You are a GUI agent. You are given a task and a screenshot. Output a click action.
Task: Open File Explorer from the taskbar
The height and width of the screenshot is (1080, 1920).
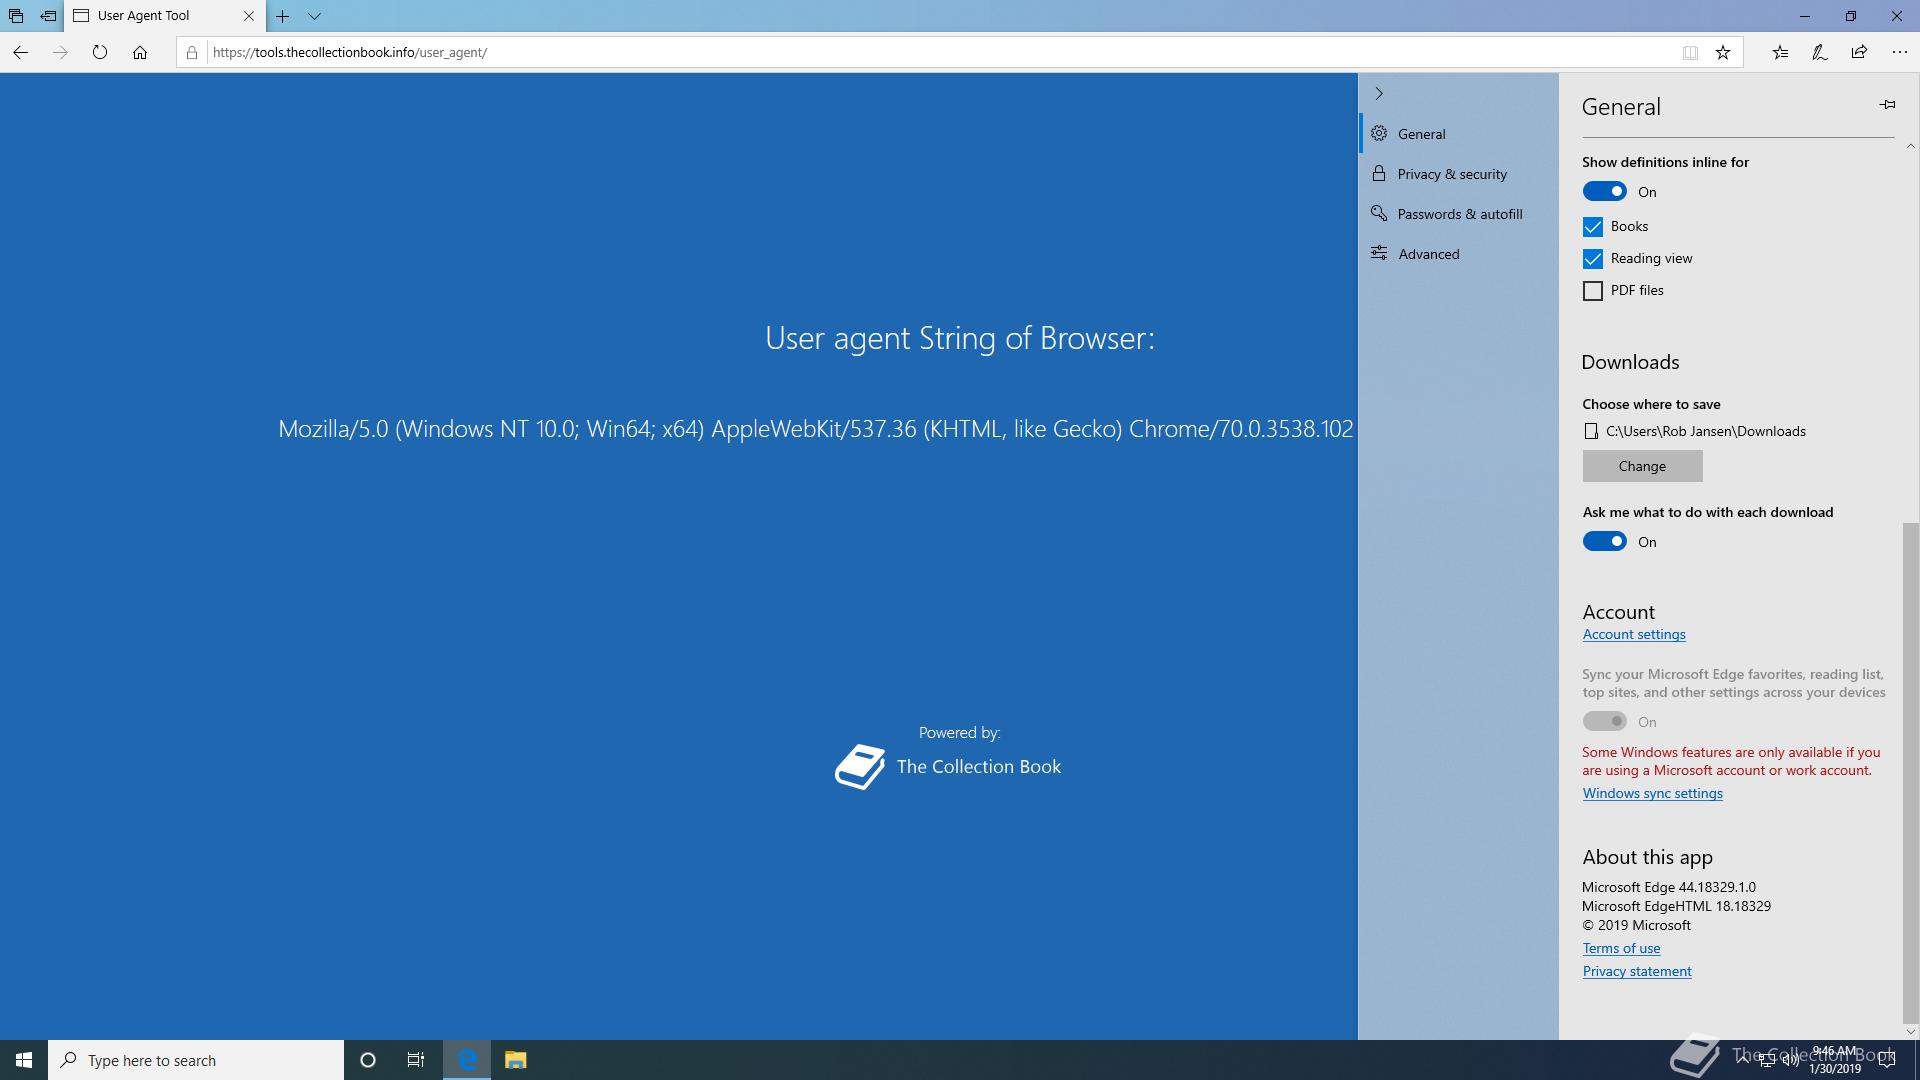coord(515,1060)
